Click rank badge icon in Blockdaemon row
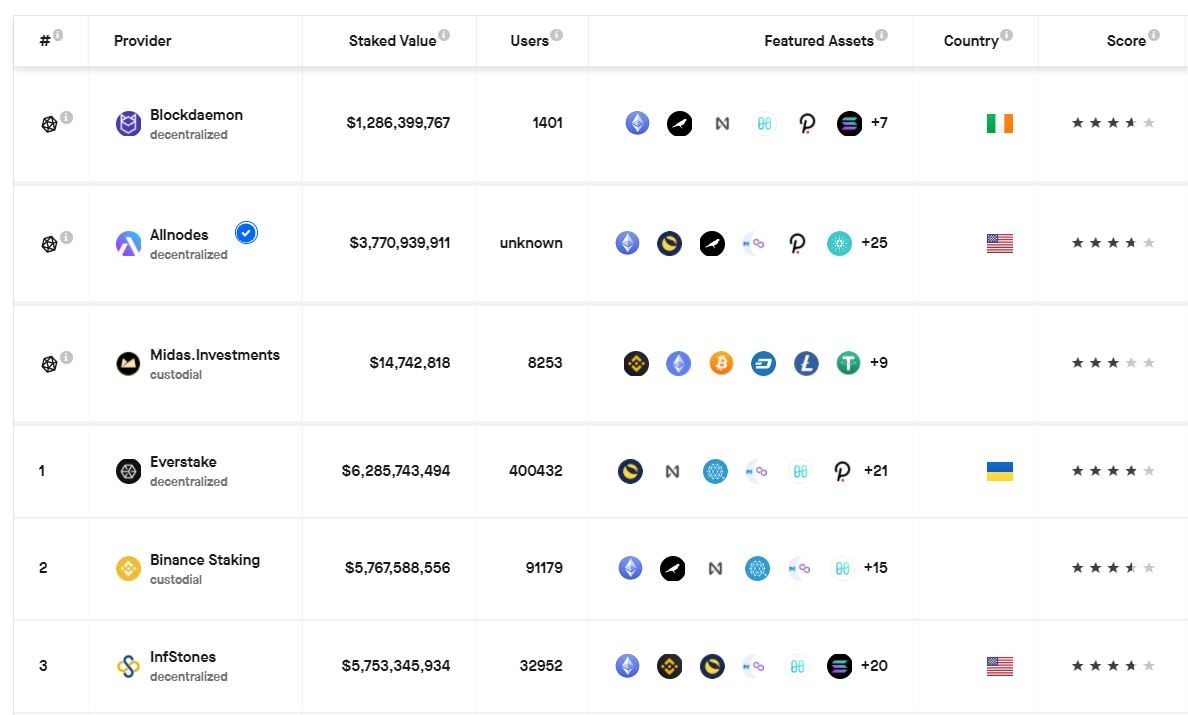This screenshot has height=715, width=1188. pyautogui.click(x=49, y=124)
